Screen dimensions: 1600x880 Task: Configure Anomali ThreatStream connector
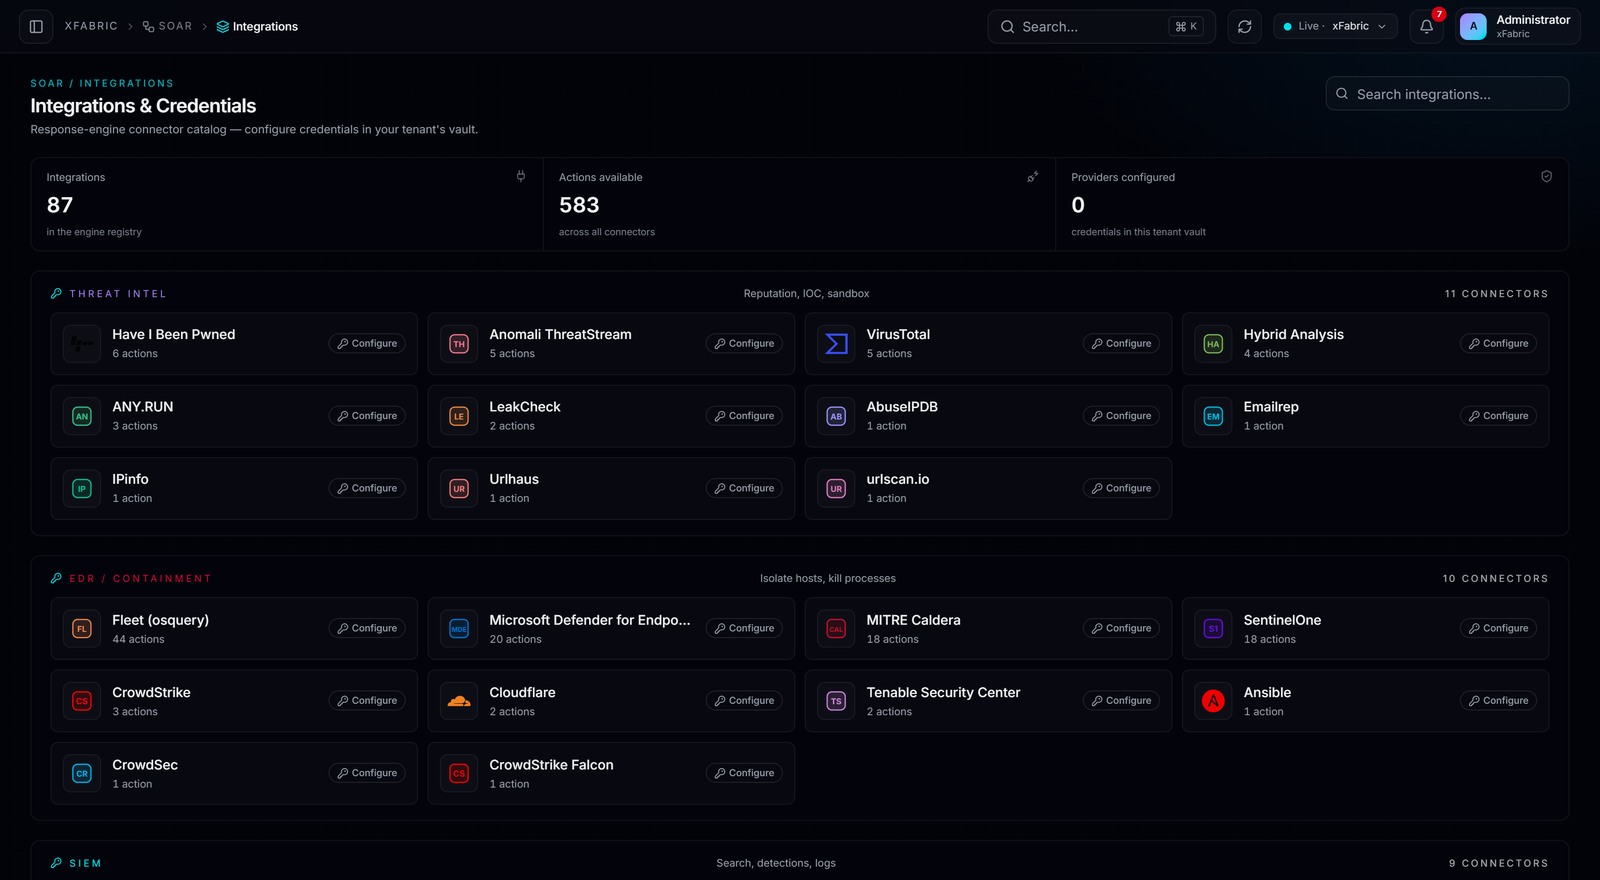[744, 344]
